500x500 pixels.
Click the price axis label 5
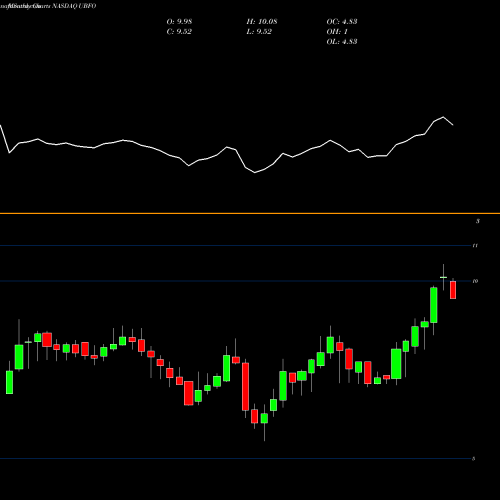point(473,459)
